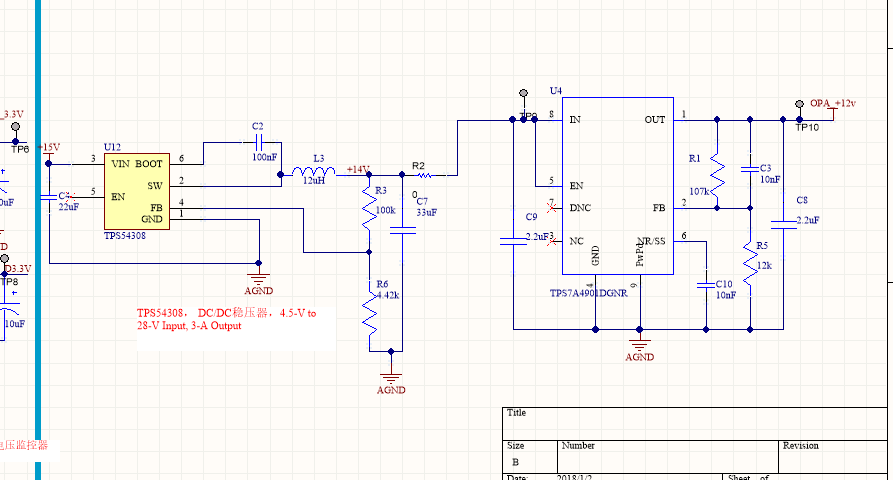Select the 'TPS54308' part name under U12
893x480 pixels.
pyautogui.click(x=125, y=236)
